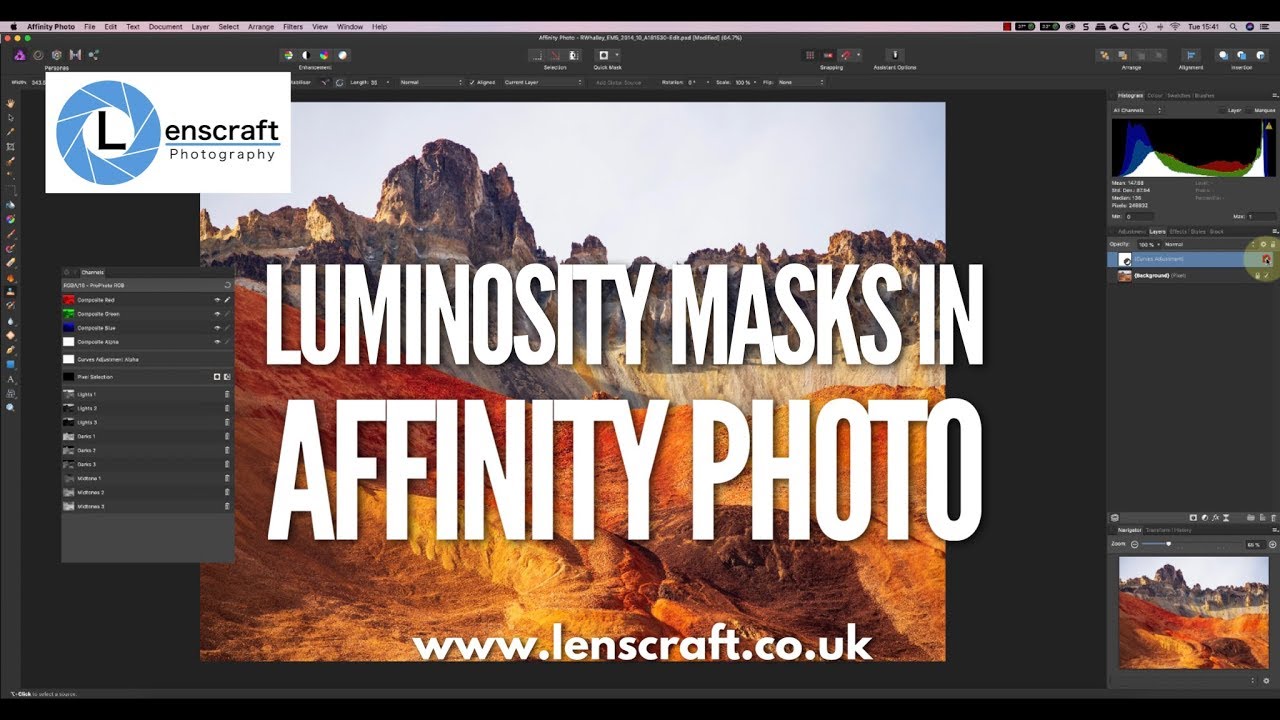
Task: Enable the Layer checkbox in Histogram
Action: coord(1222,110)
